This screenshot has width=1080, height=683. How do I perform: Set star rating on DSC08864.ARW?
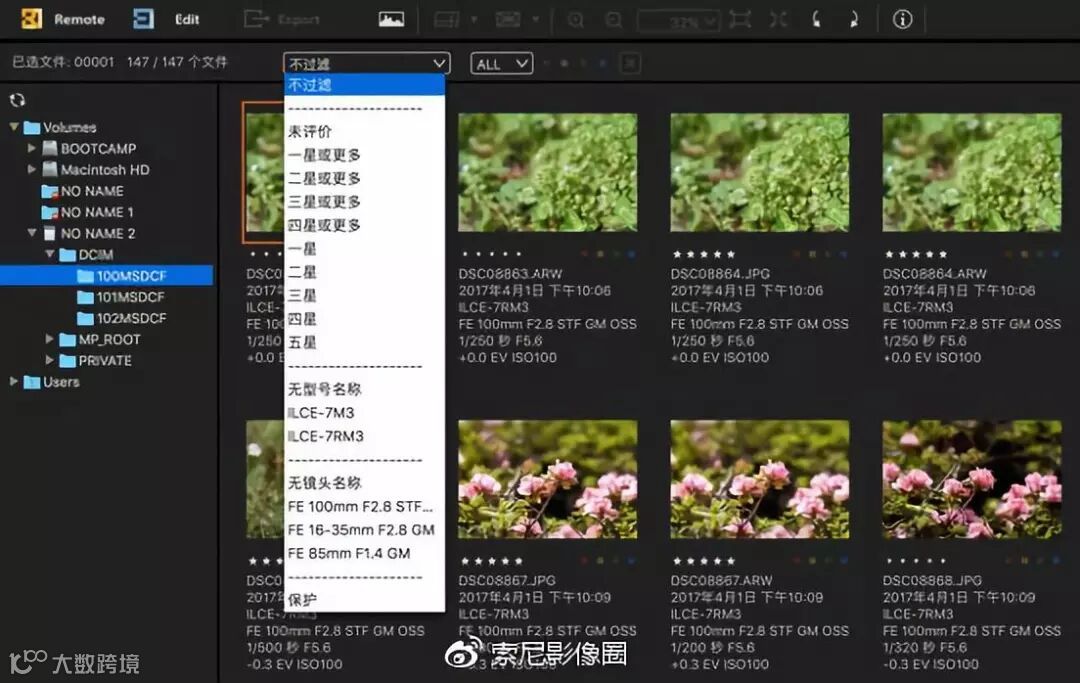click(915, 254)
